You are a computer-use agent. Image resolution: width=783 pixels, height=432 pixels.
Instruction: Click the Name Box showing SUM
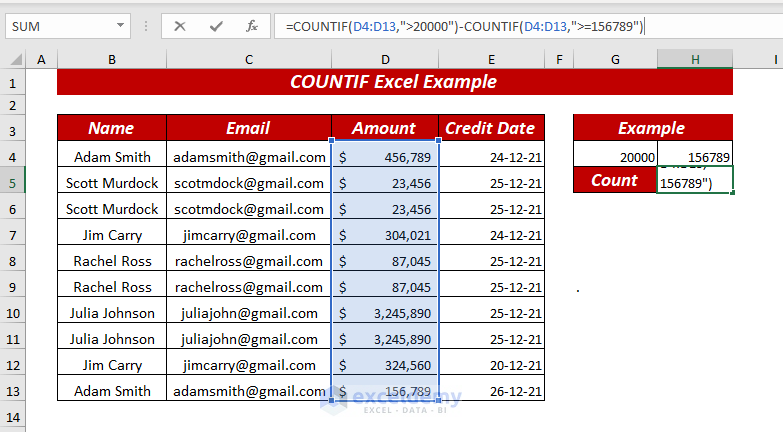[x=68, y=26]
